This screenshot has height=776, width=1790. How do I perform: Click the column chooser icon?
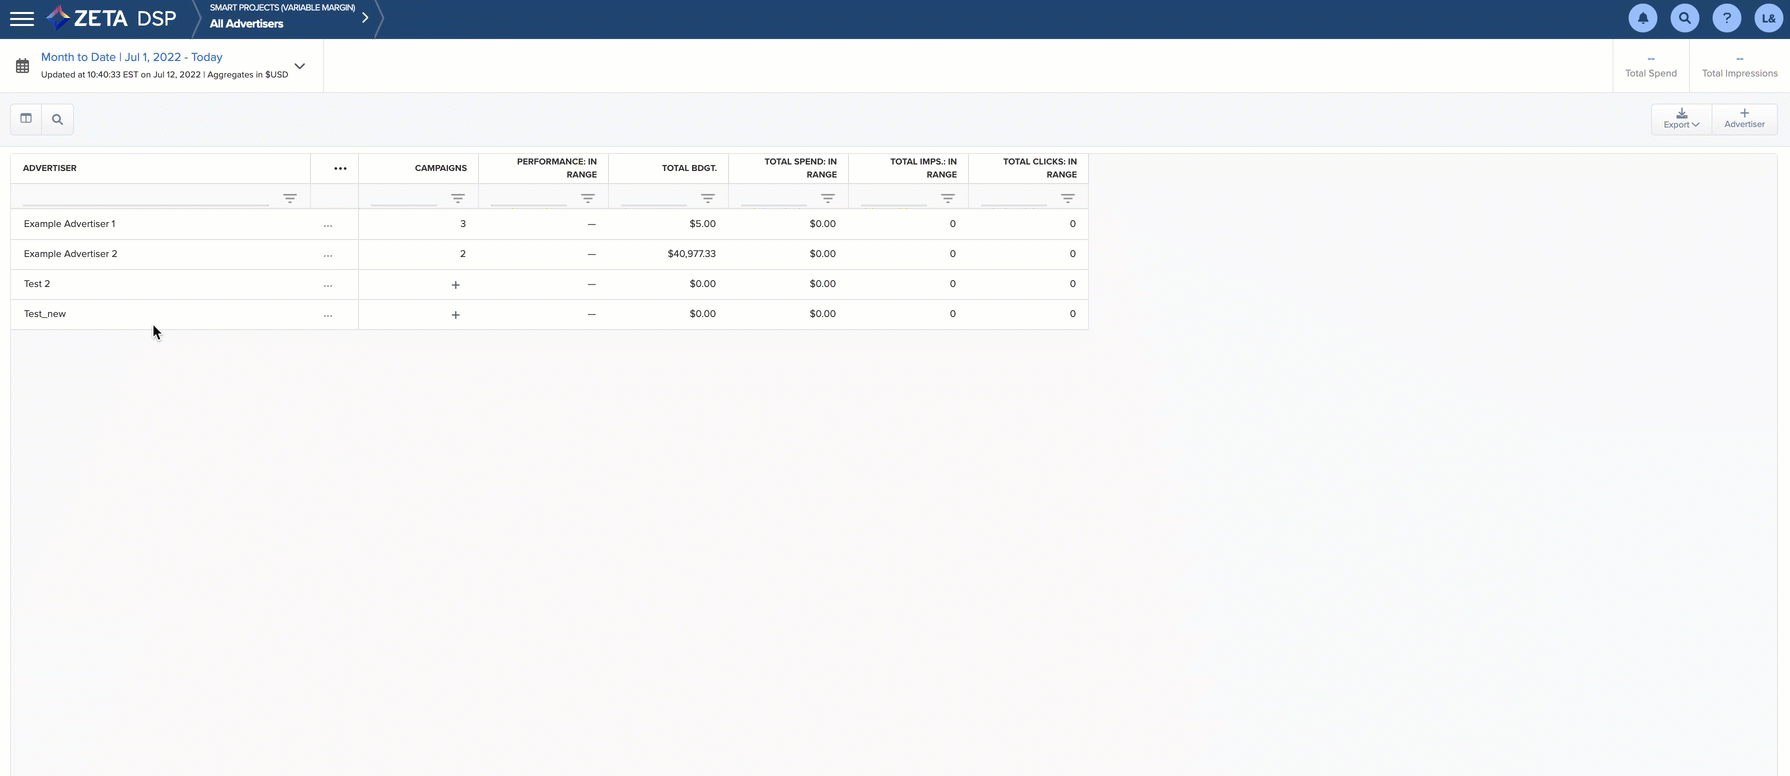click(26, 119)
